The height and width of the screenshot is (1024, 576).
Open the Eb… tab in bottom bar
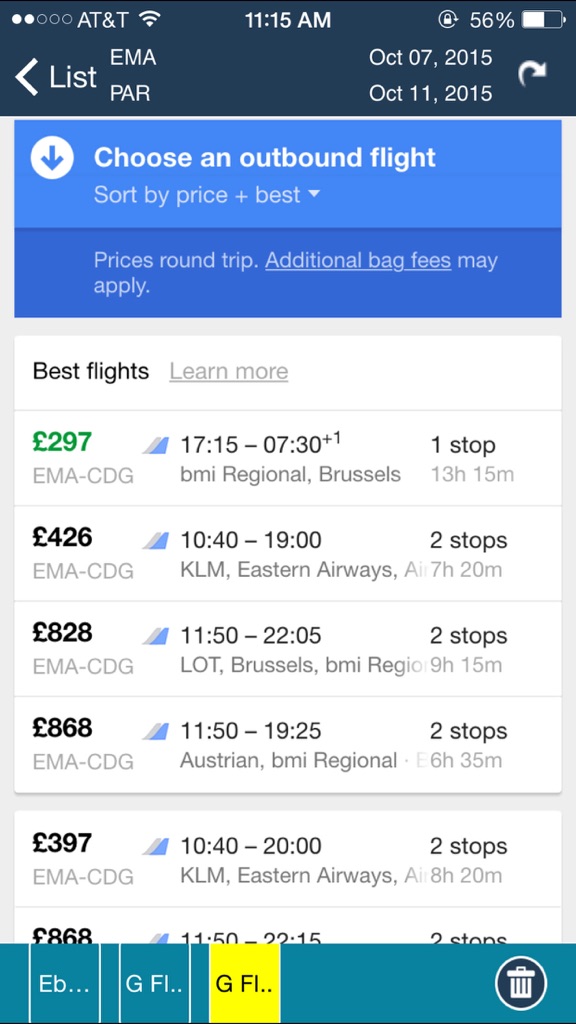[x=65, y=984]
